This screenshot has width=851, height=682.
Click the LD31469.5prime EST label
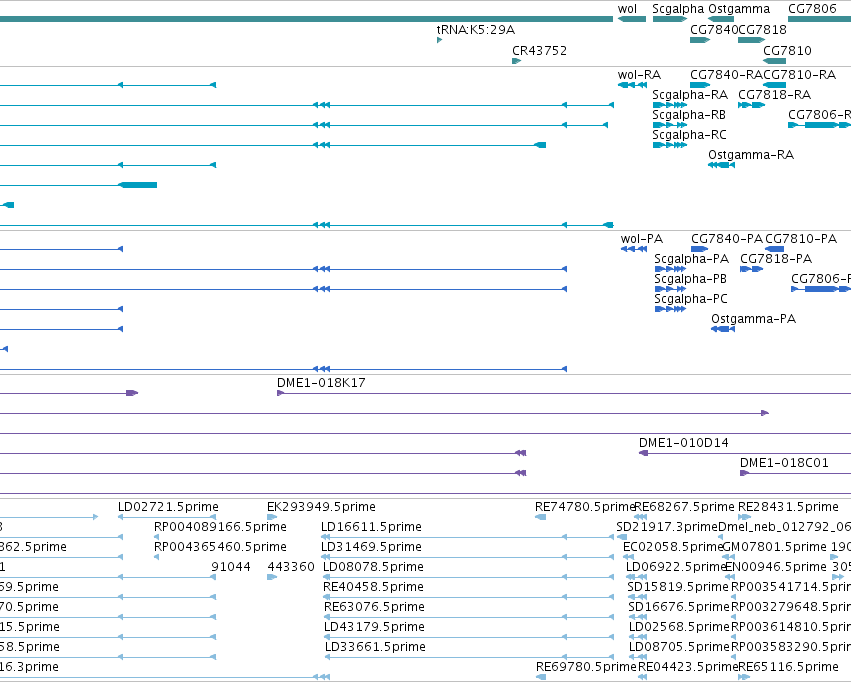pos(371,547)
